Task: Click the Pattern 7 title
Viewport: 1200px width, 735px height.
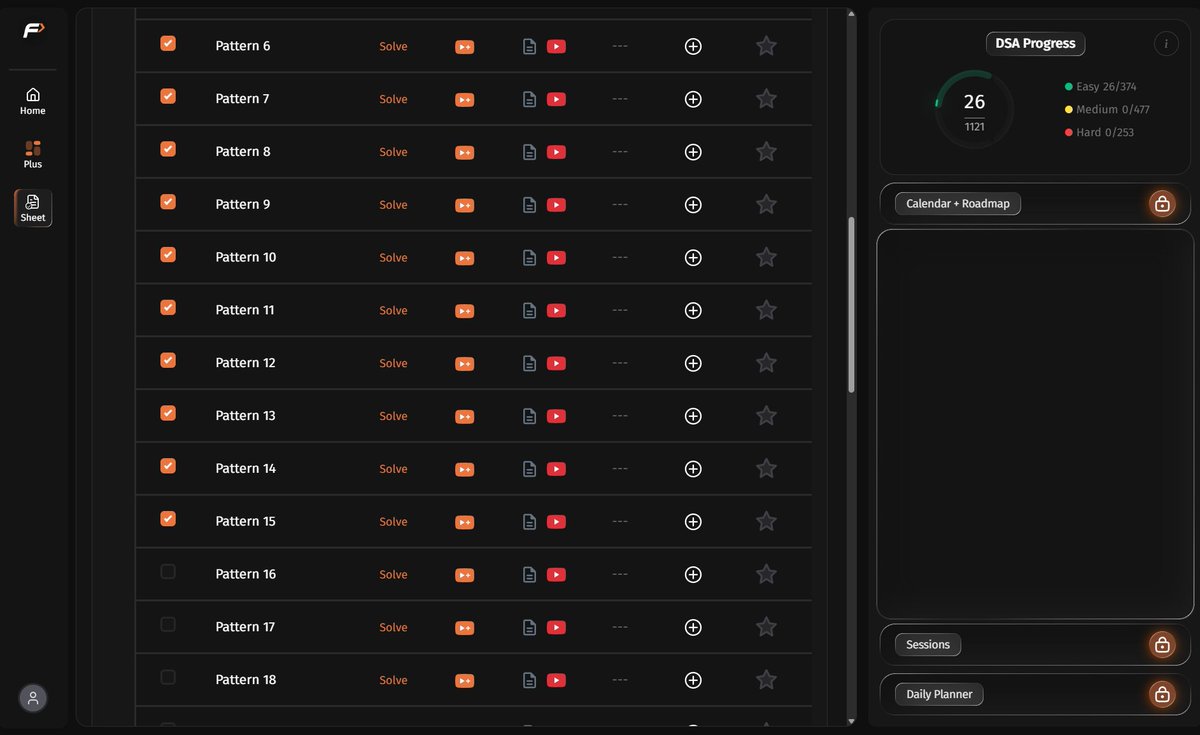Action: pyautogui.click(x=243, y=99)
